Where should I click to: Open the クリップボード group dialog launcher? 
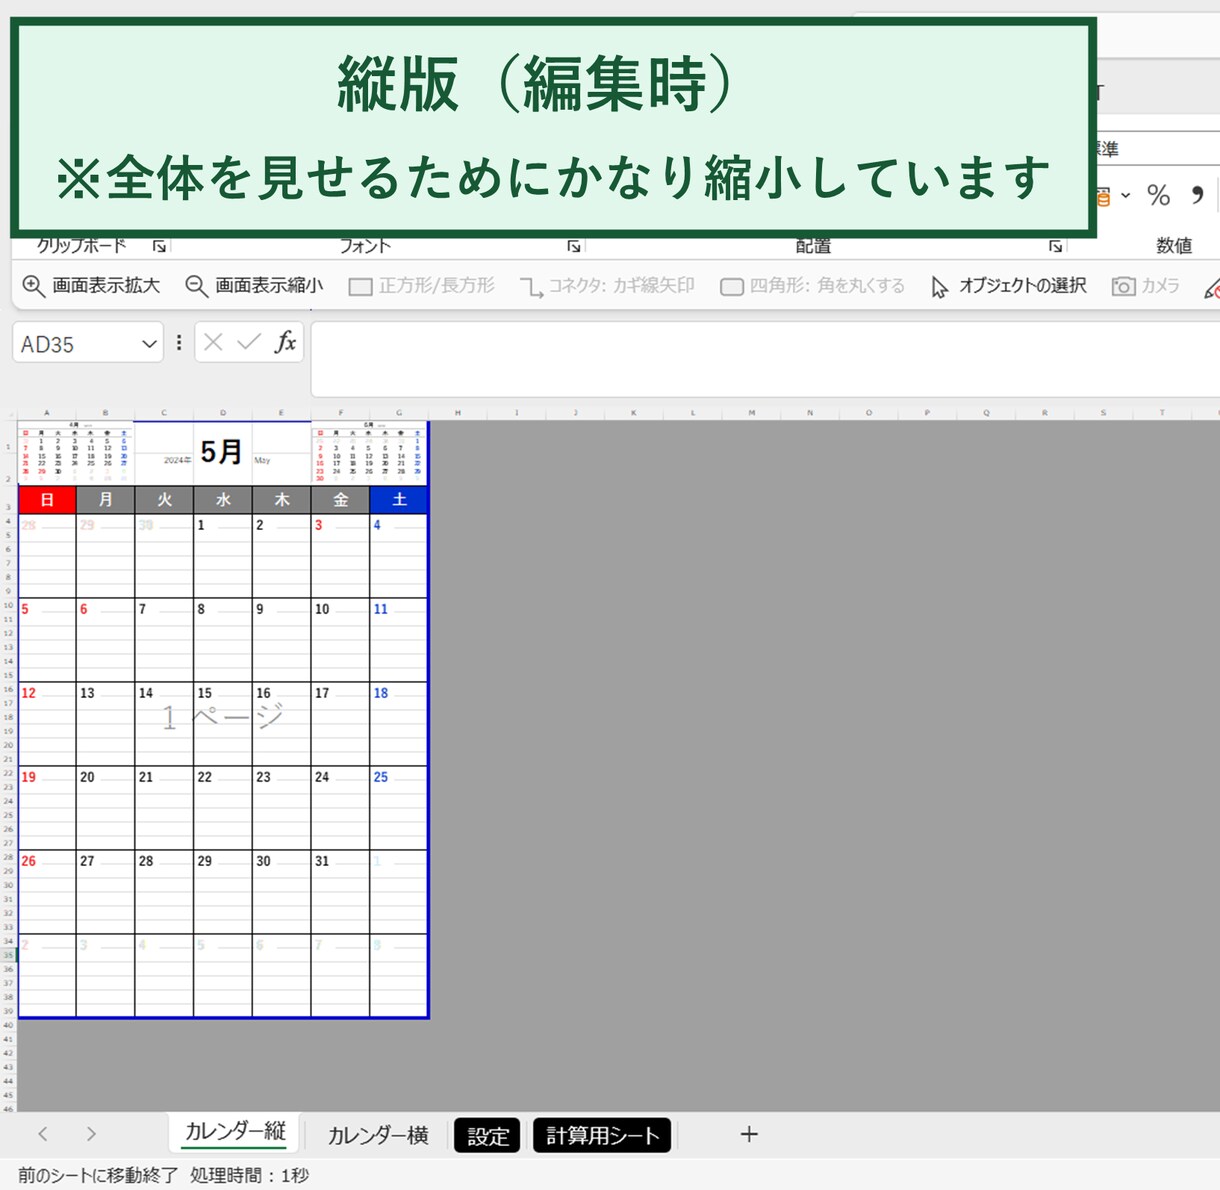click(159, 246)
